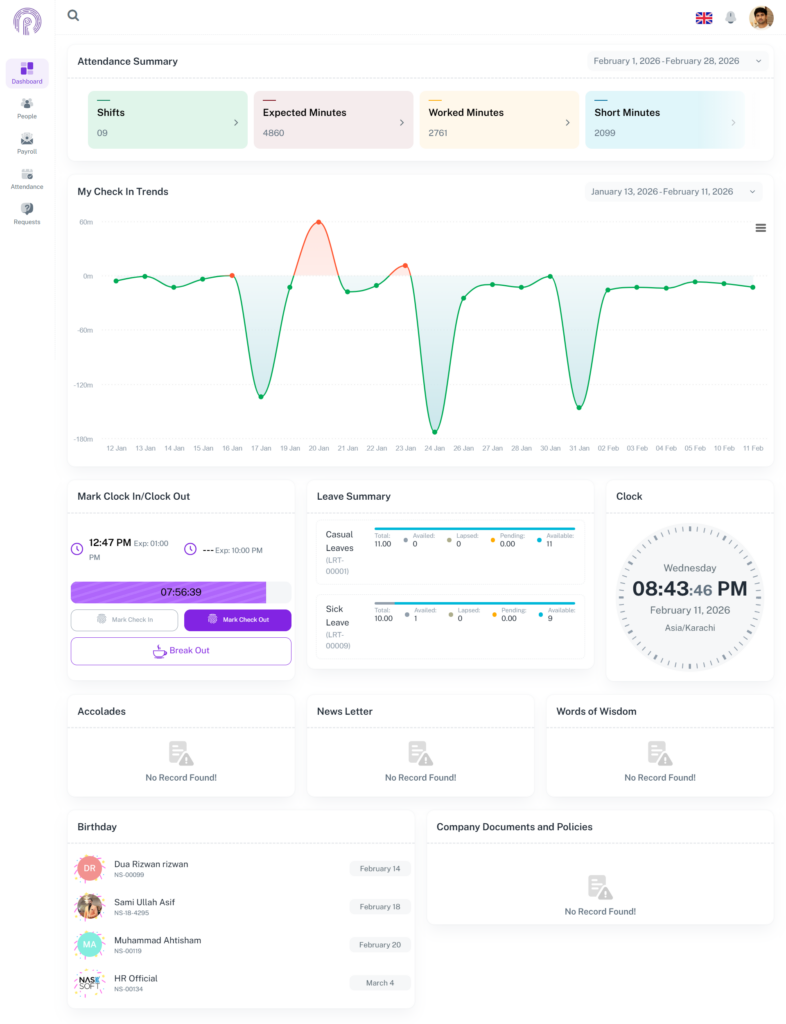Open the search magnifier icon
The width and height of the screenshot is (786, 1024).
tap(73, 15)
